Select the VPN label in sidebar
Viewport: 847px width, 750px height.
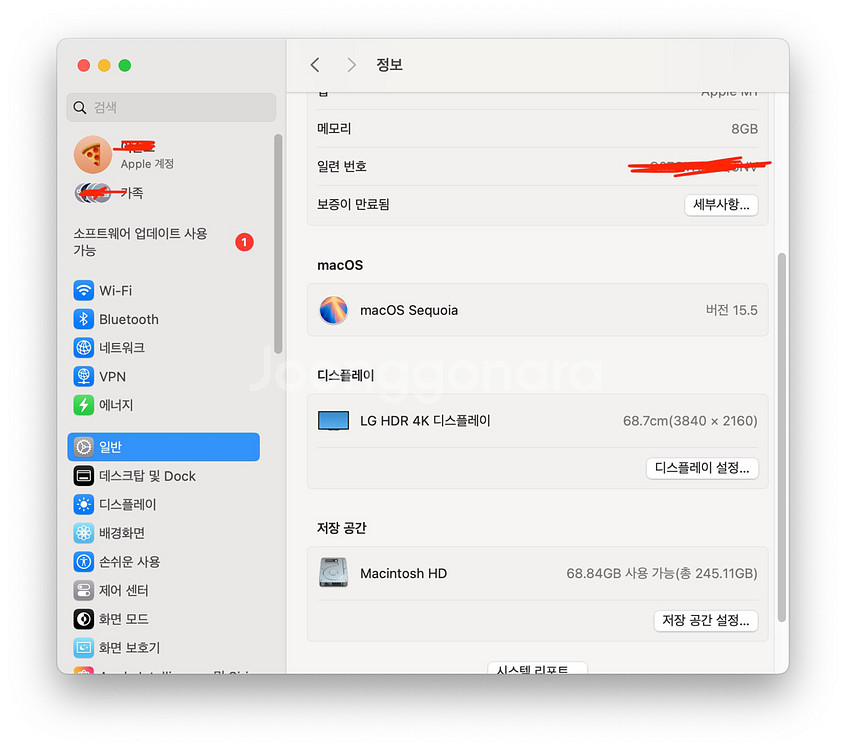pos(112,377)
